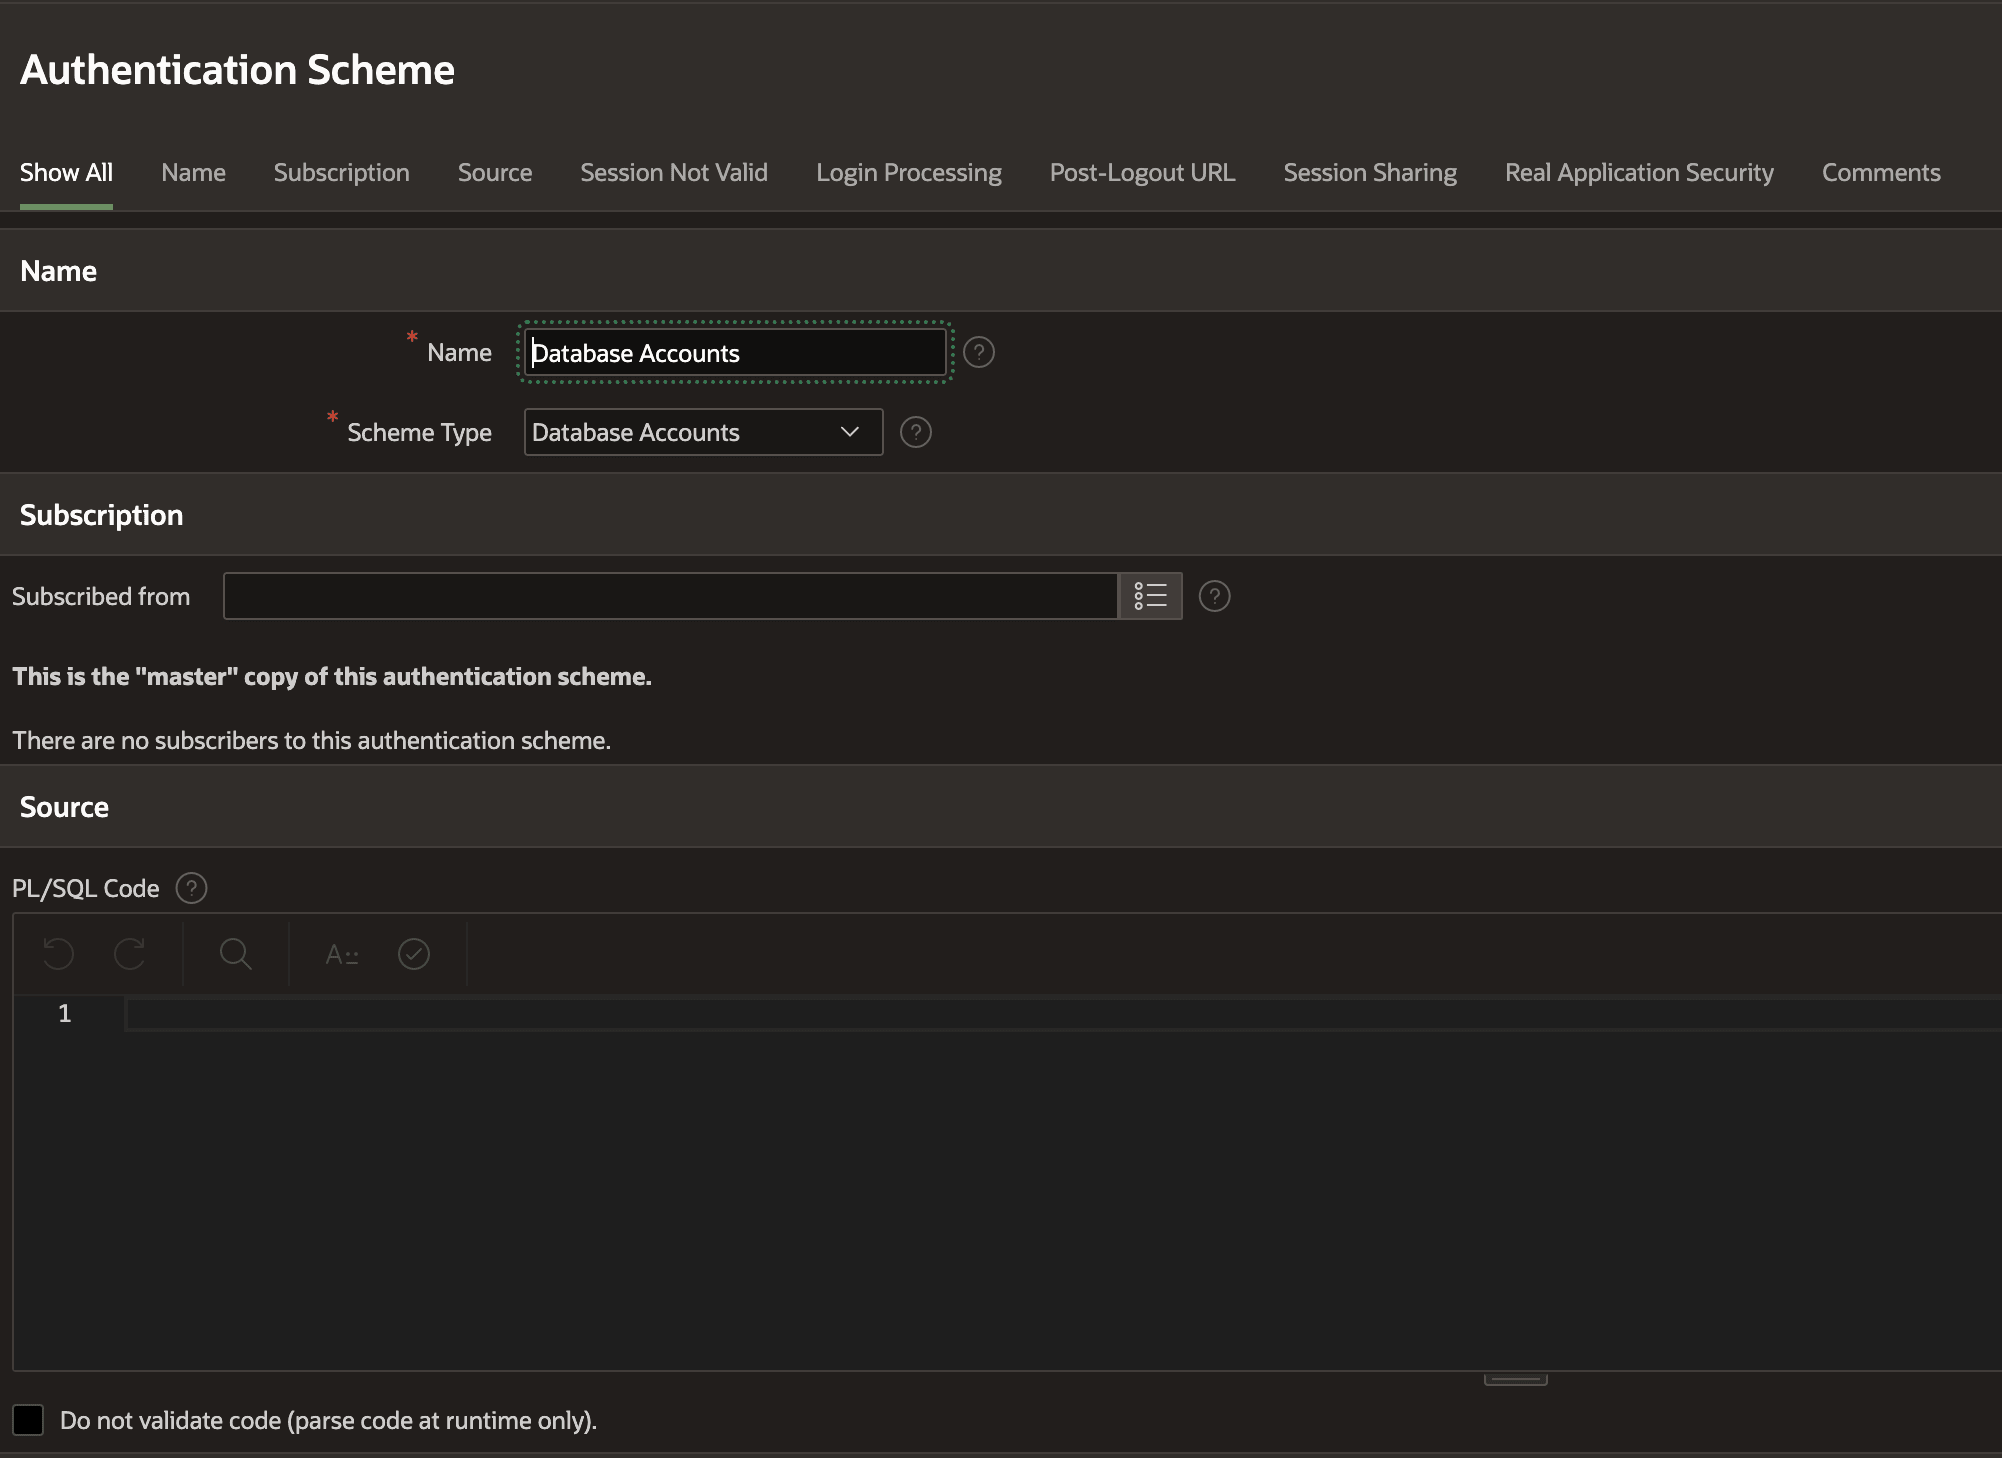Click the "master" copy notice text

pos(332,676)
